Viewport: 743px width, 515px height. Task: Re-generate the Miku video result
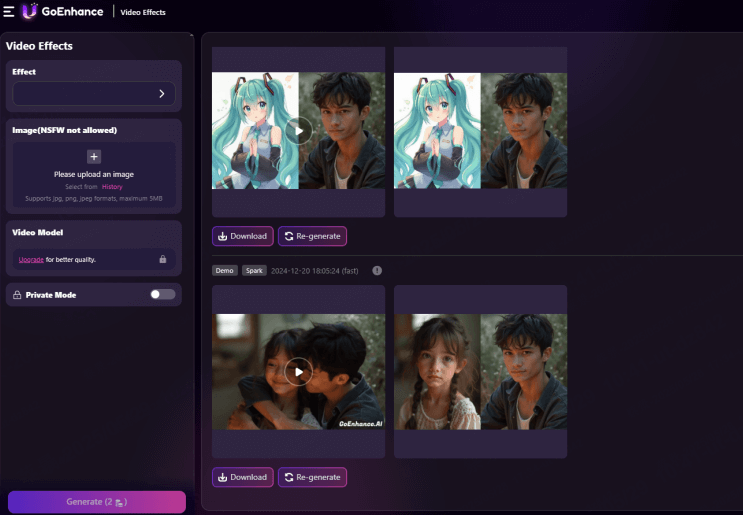point(312,236)
